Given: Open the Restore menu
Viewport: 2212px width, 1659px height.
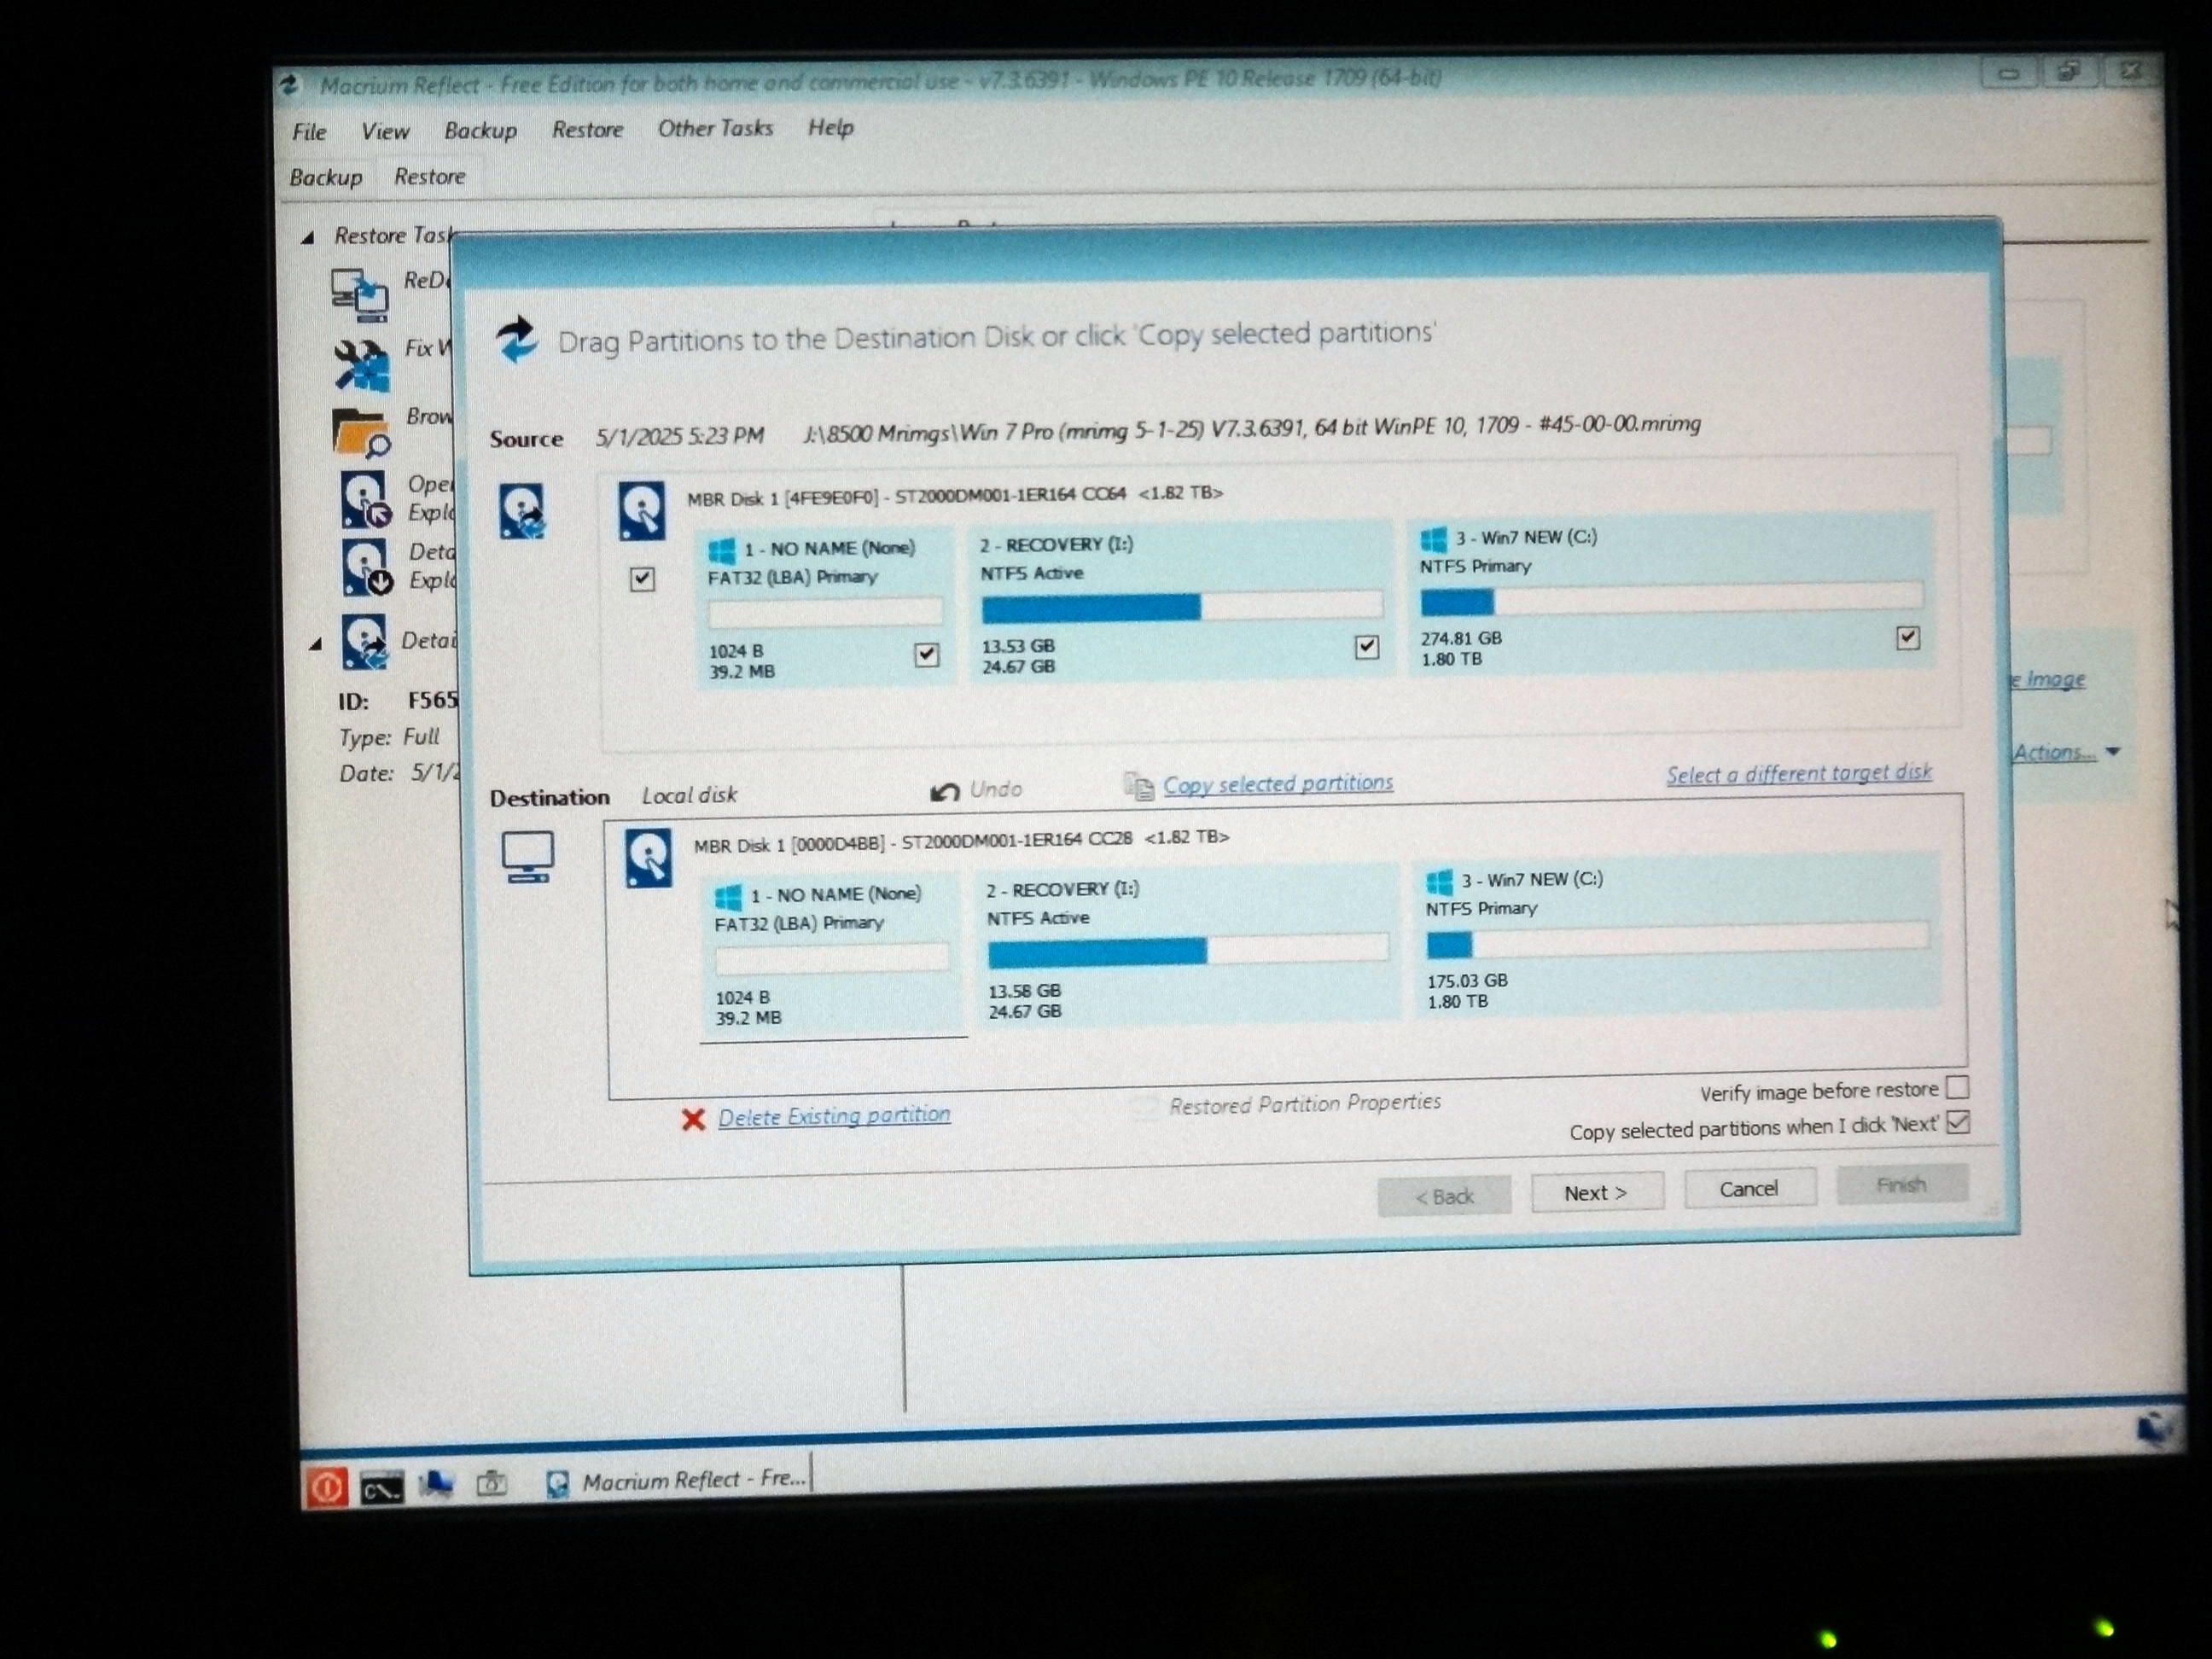Looking at the screenshot, I should pos(587,130).
